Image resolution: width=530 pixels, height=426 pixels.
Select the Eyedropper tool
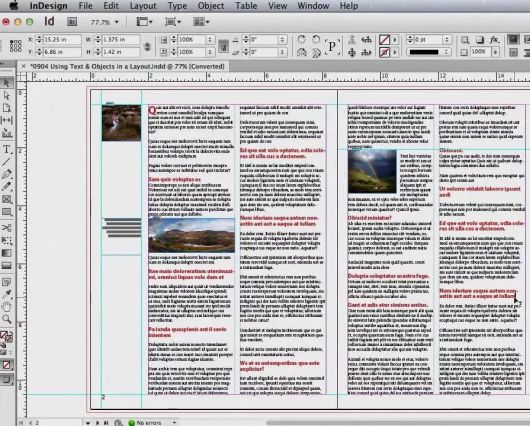pyautogui.click(x=7, y=294)
